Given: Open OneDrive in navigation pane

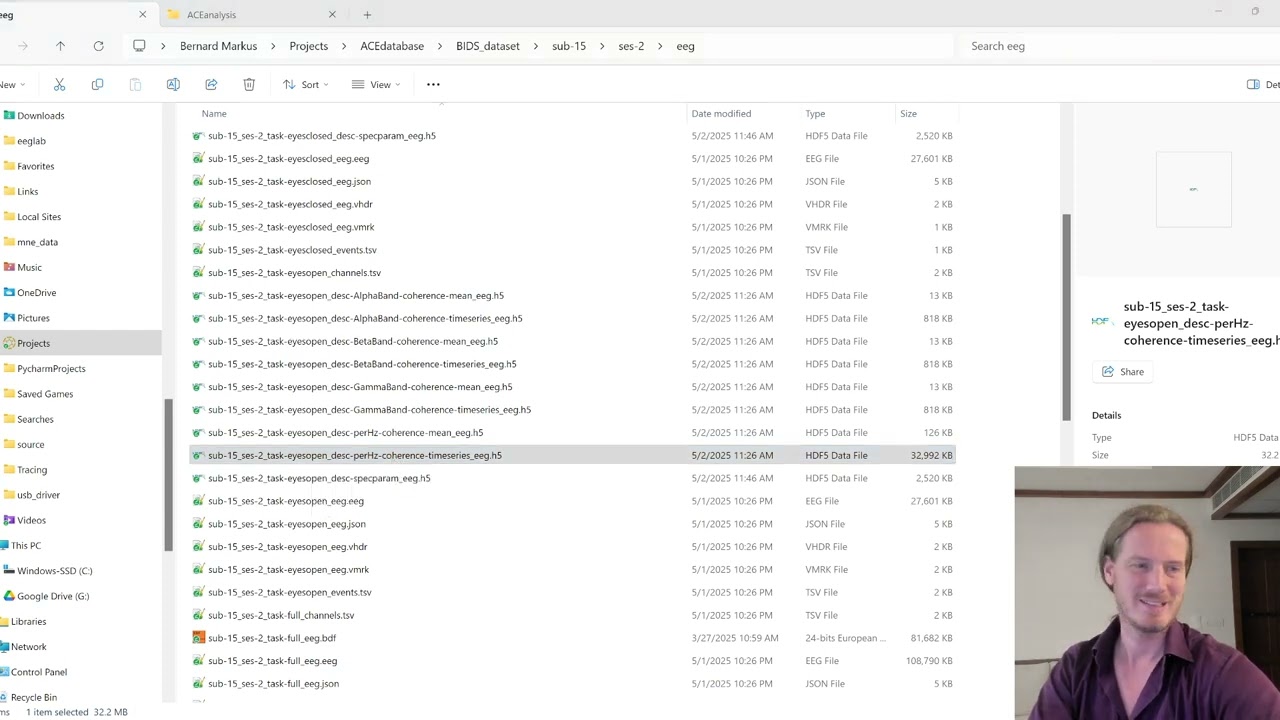Looking at the screenshot, I should coord(36,293).
